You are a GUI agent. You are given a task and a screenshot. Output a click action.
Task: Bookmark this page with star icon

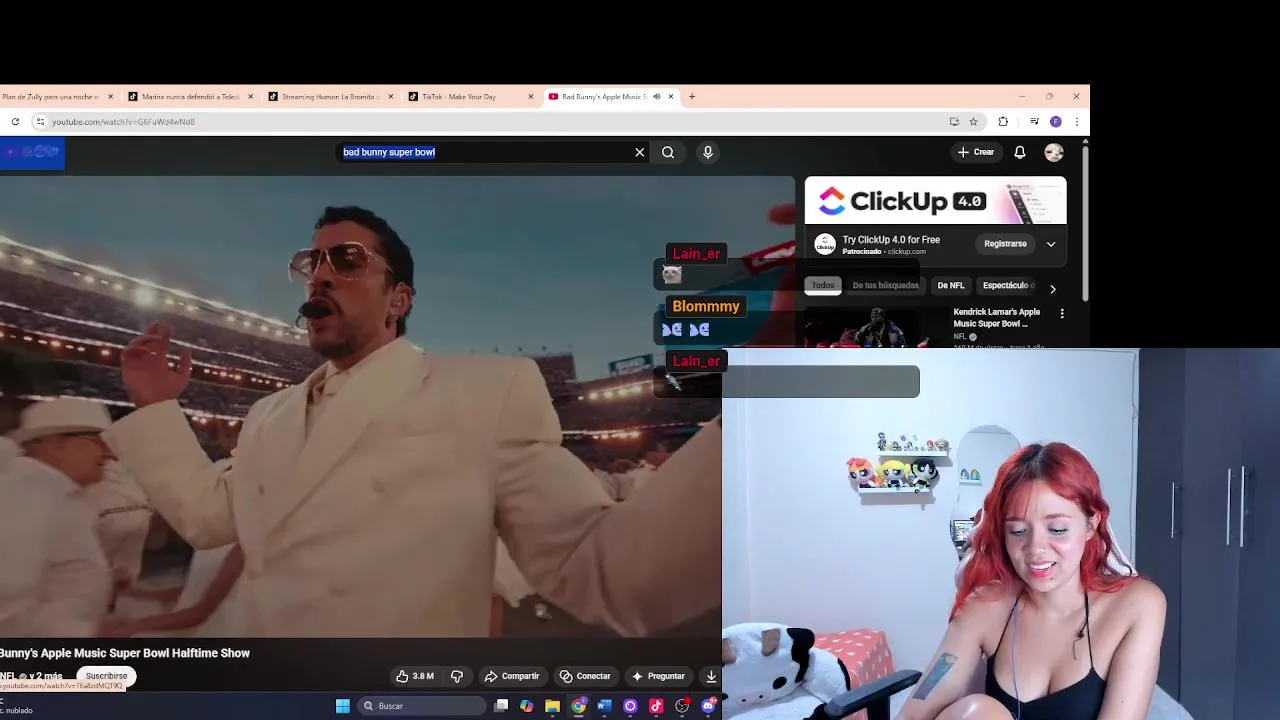pos(973,122)
